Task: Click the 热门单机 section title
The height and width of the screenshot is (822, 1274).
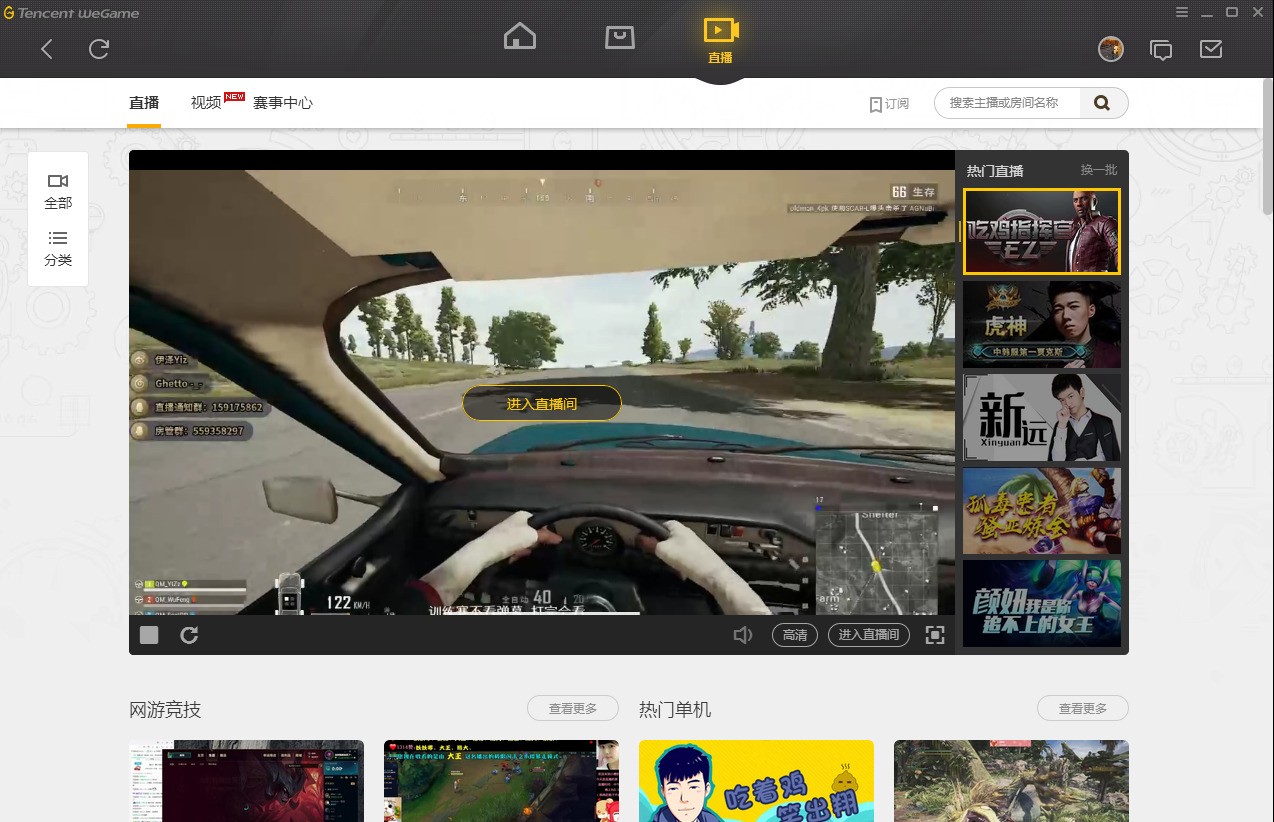Action: (675, 709)
